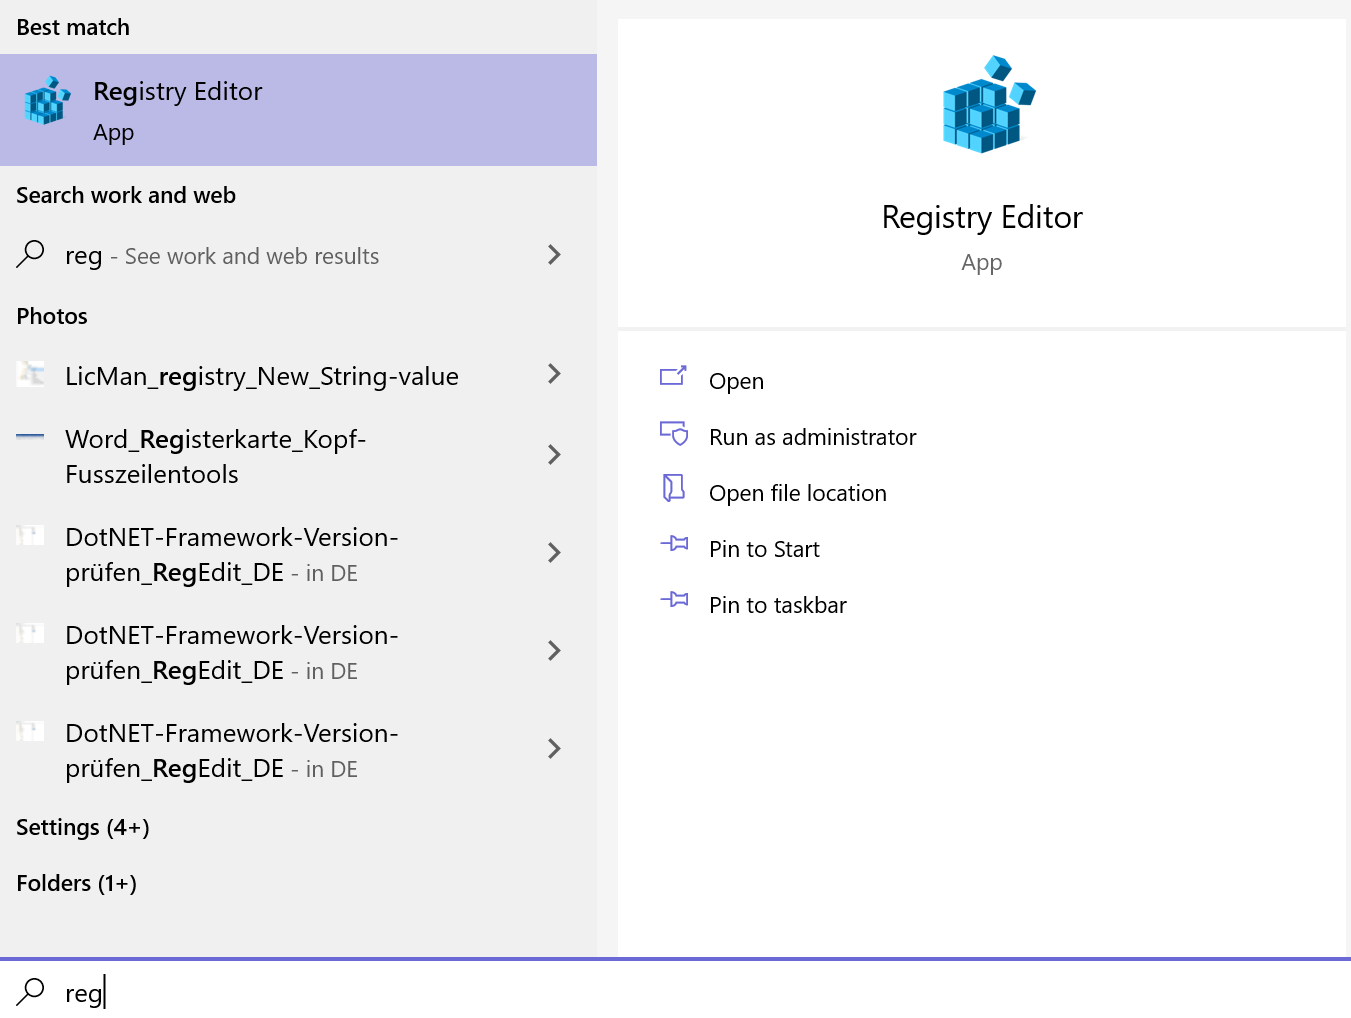Image resolution: width=1351 pixels, height=1018 pixels.
Task: Select Open in the actions list
Action: (737, 382)
